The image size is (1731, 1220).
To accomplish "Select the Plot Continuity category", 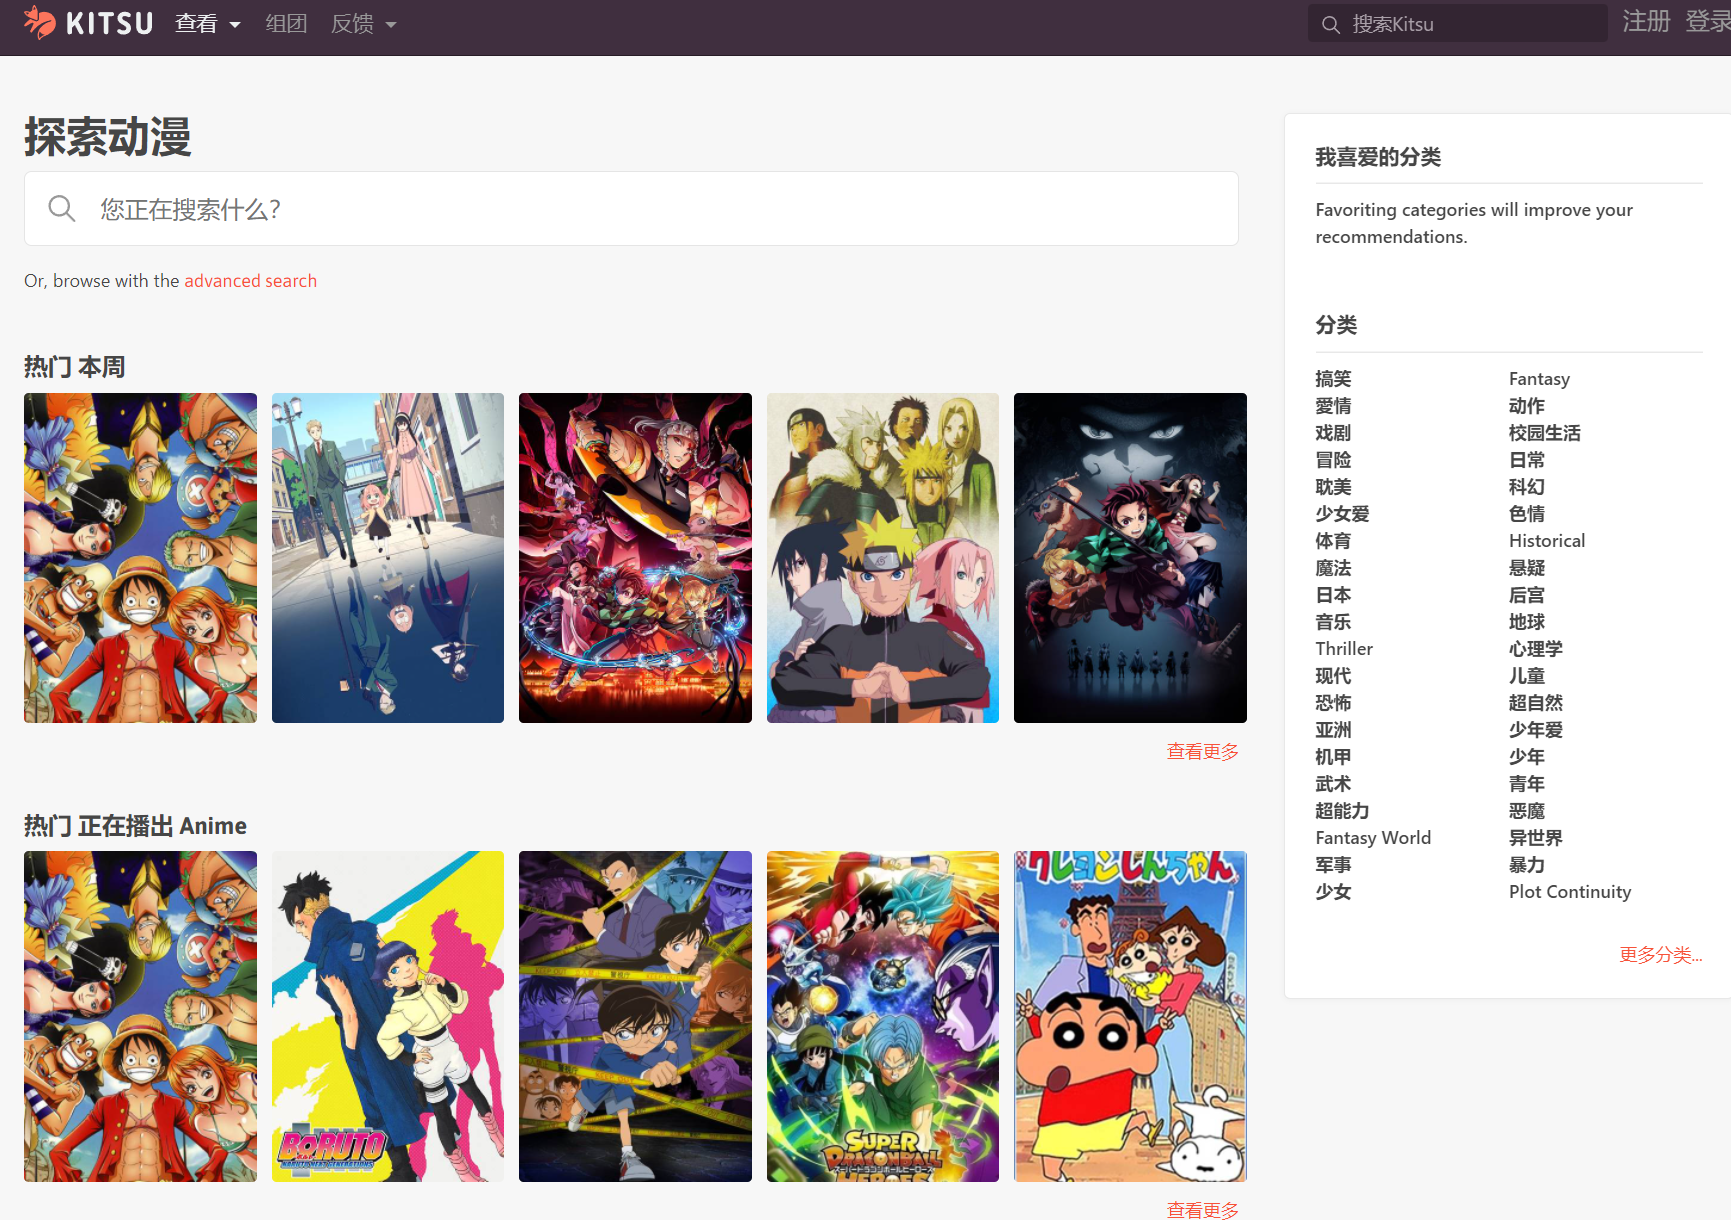I will (x=1570, y=892).
